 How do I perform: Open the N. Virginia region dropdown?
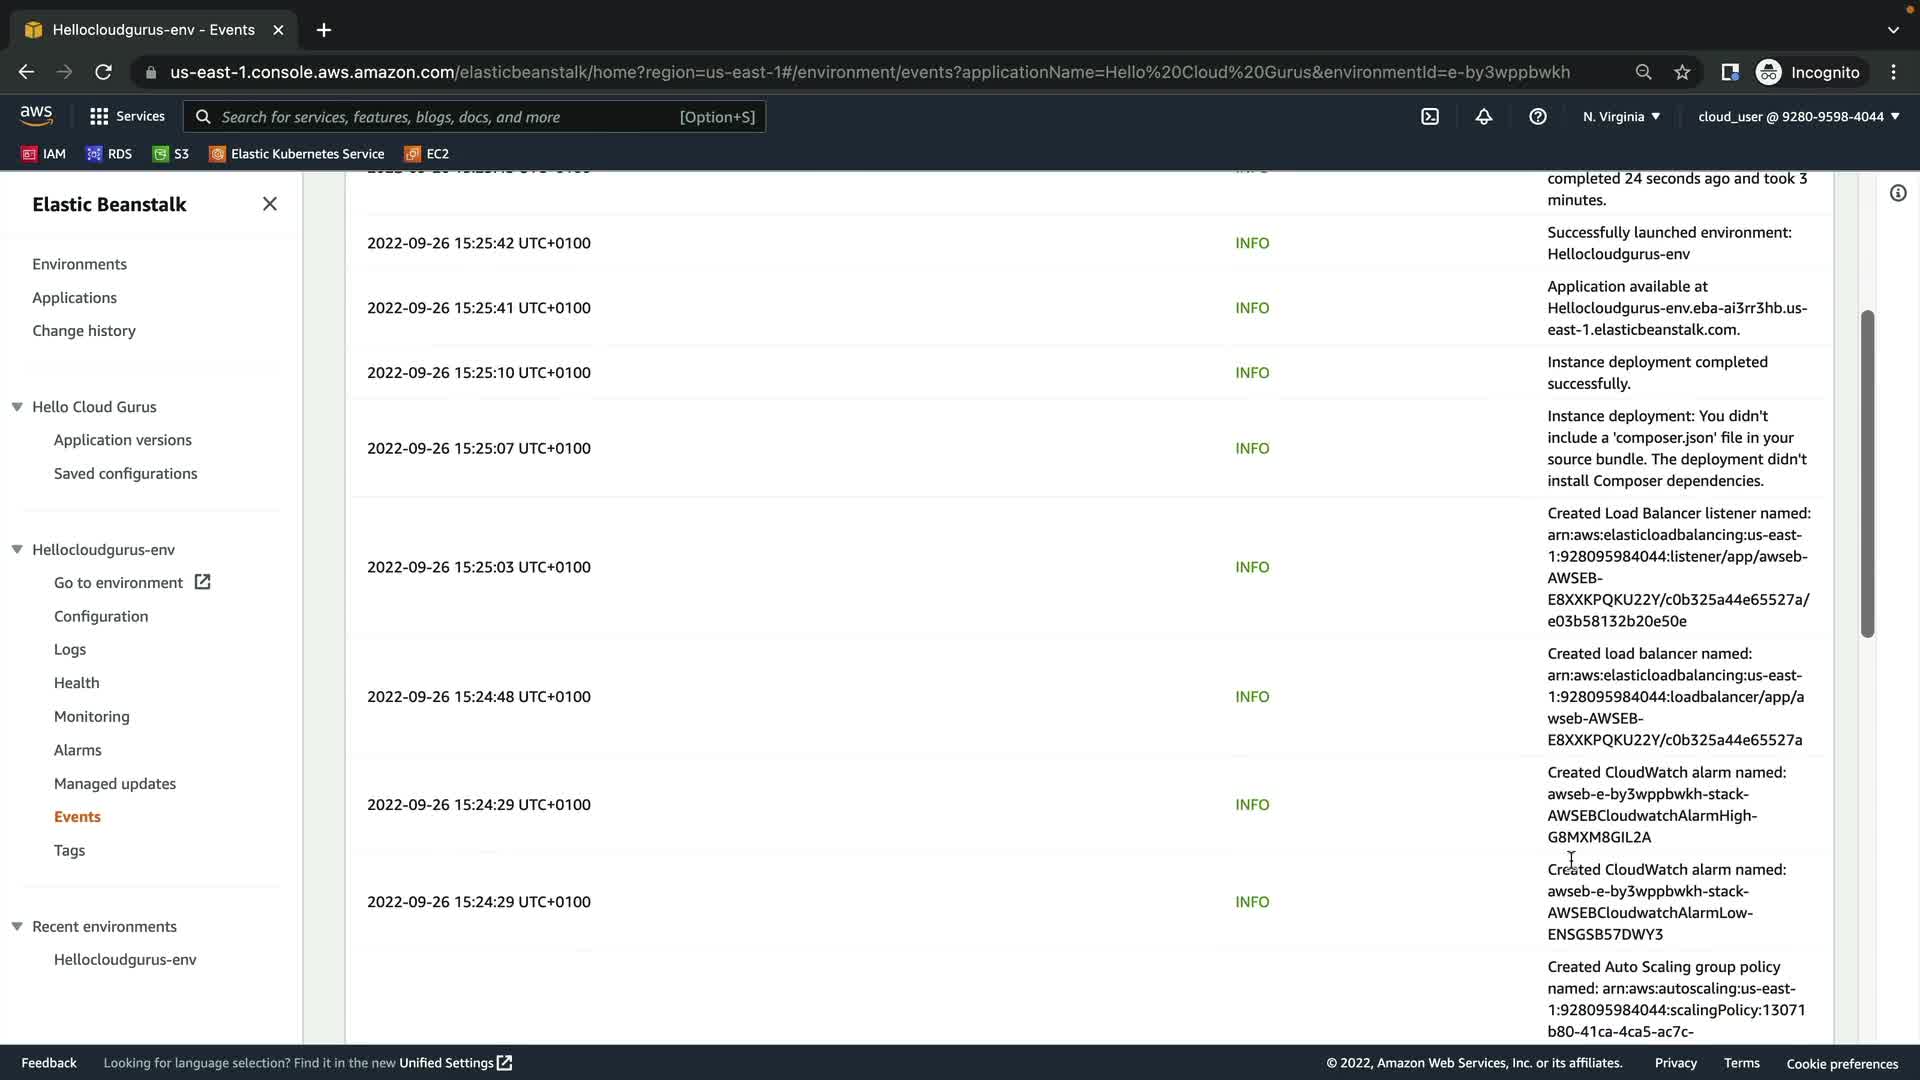tap(1621, 117)
